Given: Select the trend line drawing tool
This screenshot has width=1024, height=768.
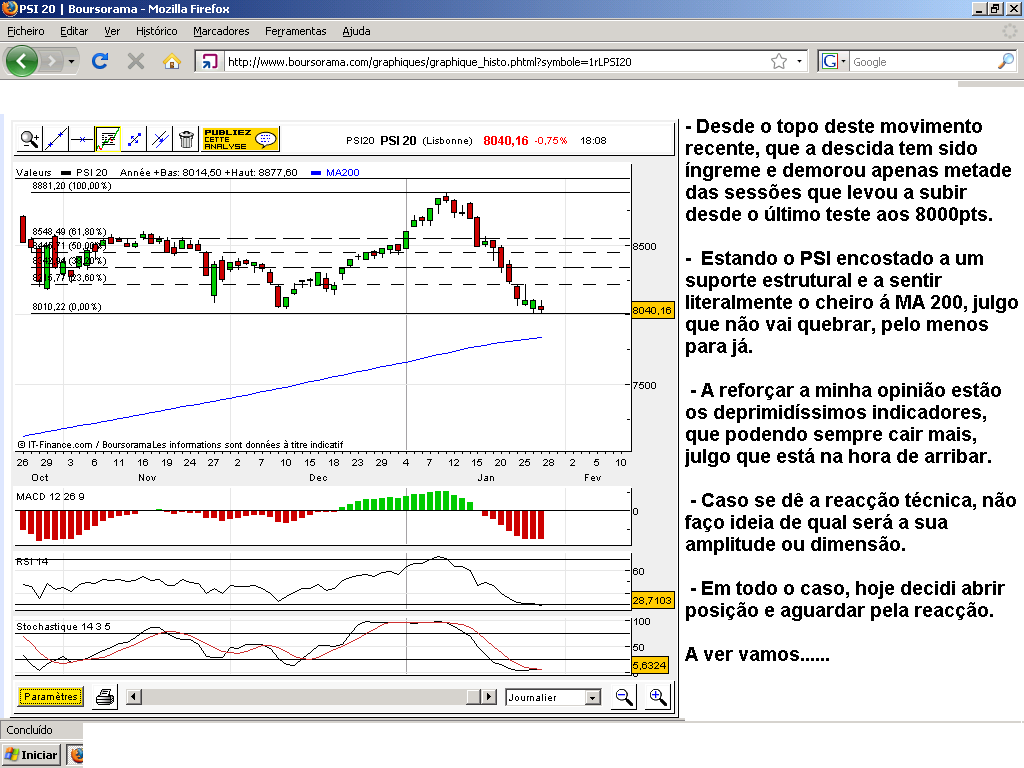Looking at the screenshot, I should [x=56, y=139].
